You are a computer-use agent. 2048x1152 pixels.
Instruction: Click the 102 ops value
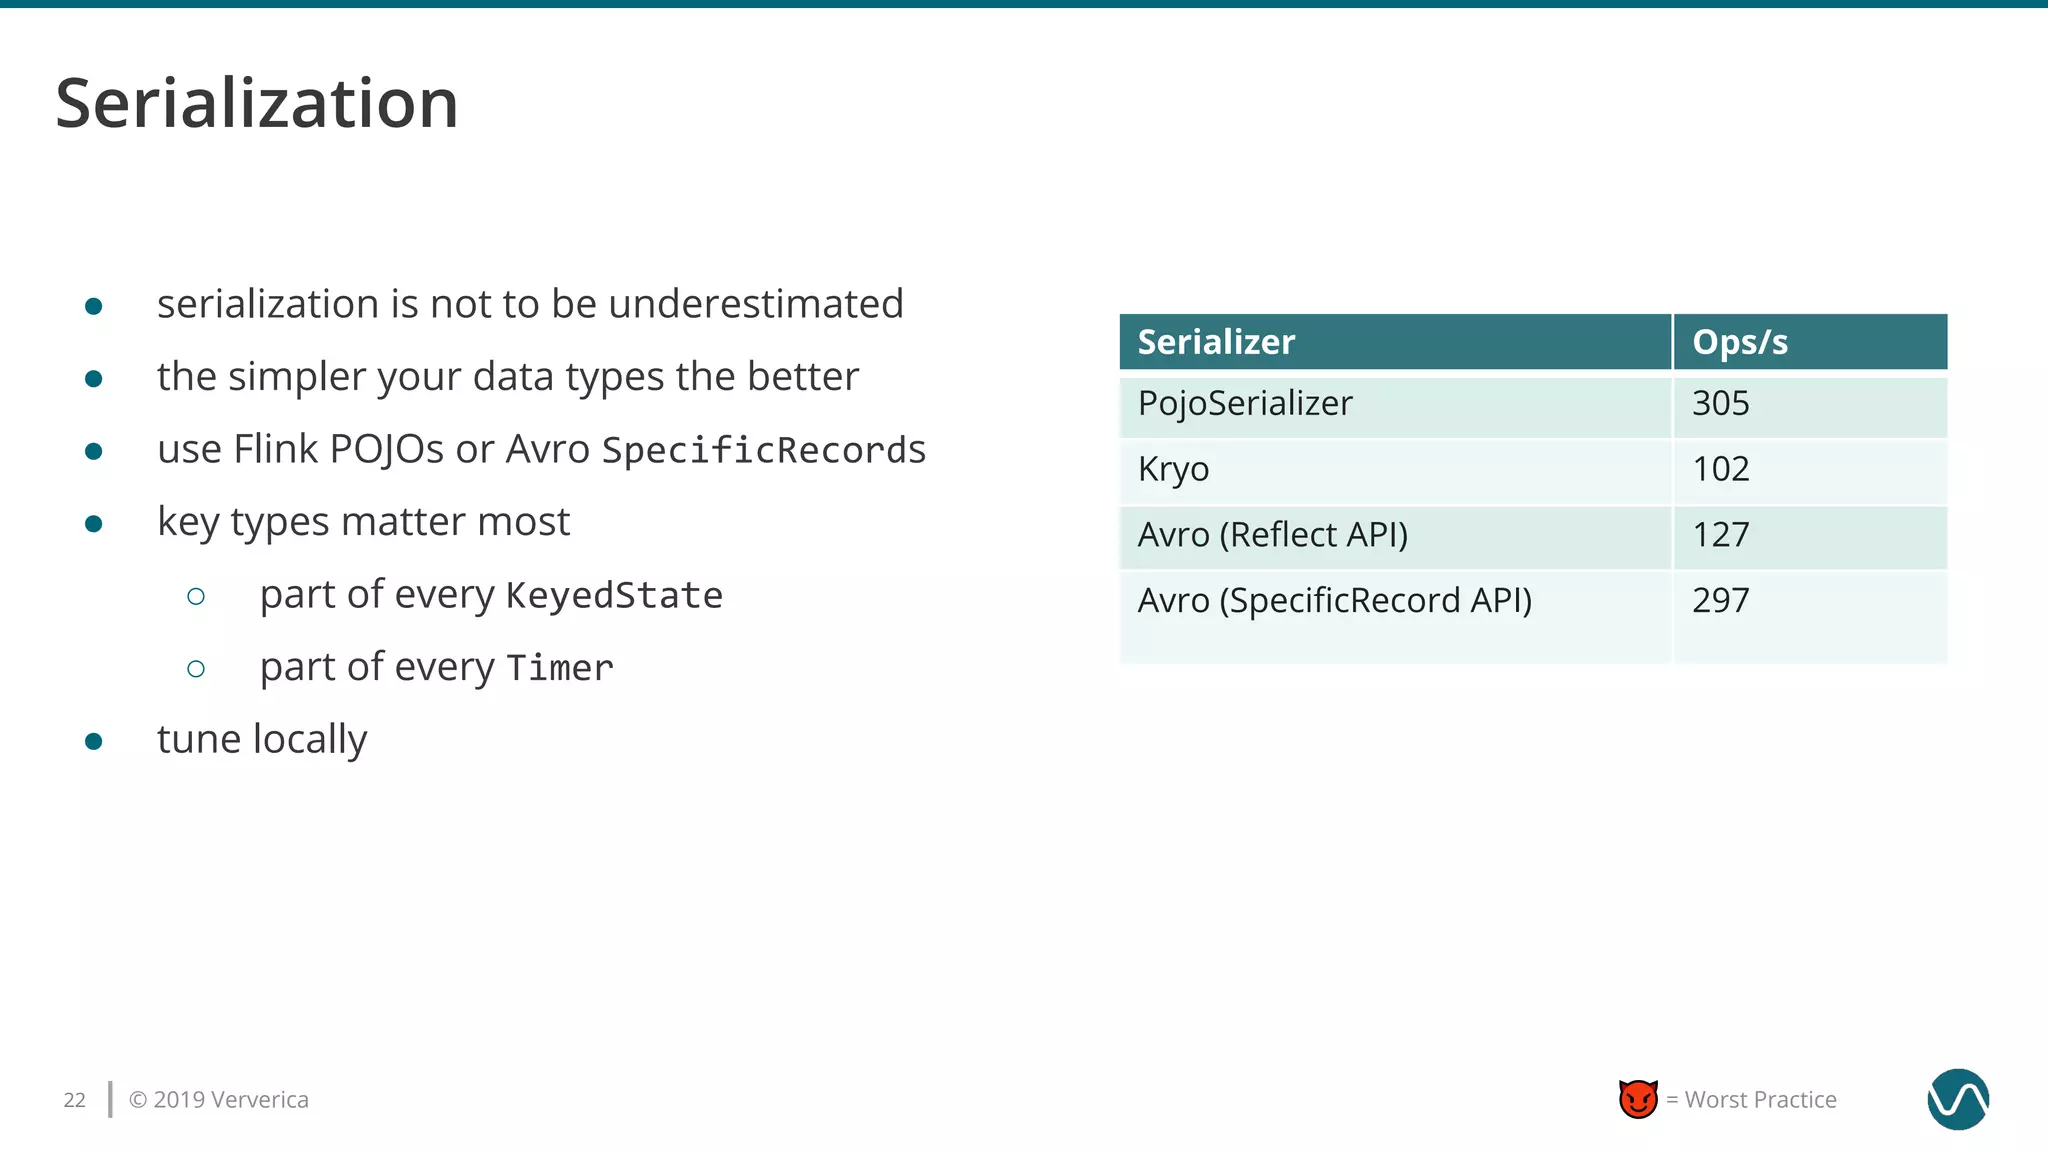tap(1720, 469)
